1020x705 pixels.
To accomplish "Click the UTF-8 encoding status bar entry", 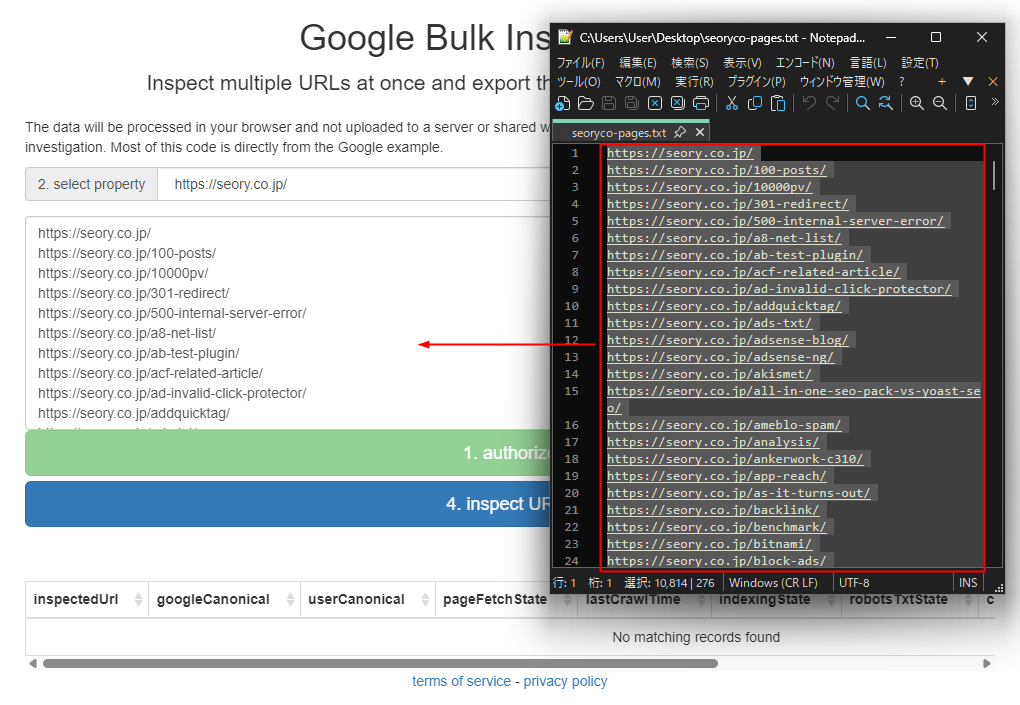I will click(x=853, y=583).
